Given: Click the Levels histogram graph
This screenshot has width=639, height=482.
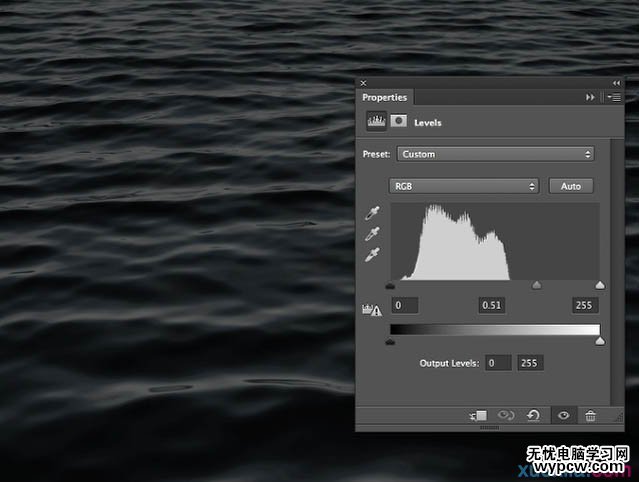Looking at the screenshot, I should tap(495, 241).
